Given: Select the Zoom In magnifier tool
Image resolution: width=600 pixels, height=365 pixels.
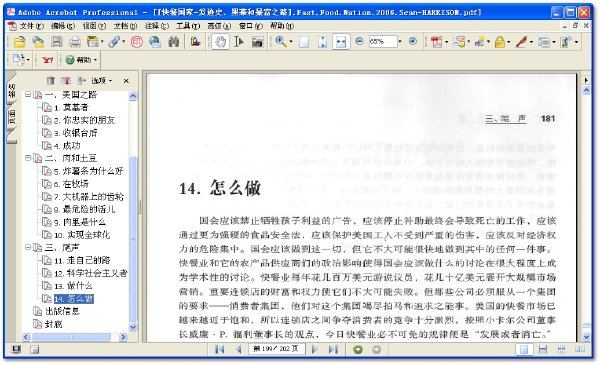Looking at the screenshot, I should point(281,42).
